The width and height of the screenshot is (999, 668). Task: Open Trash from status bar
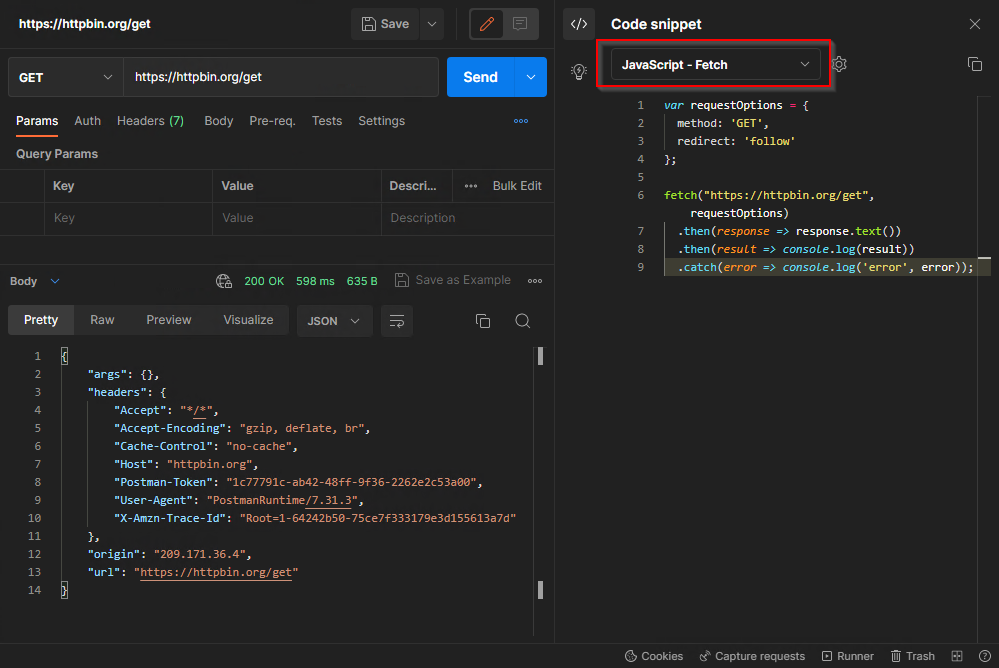(912, 656)
